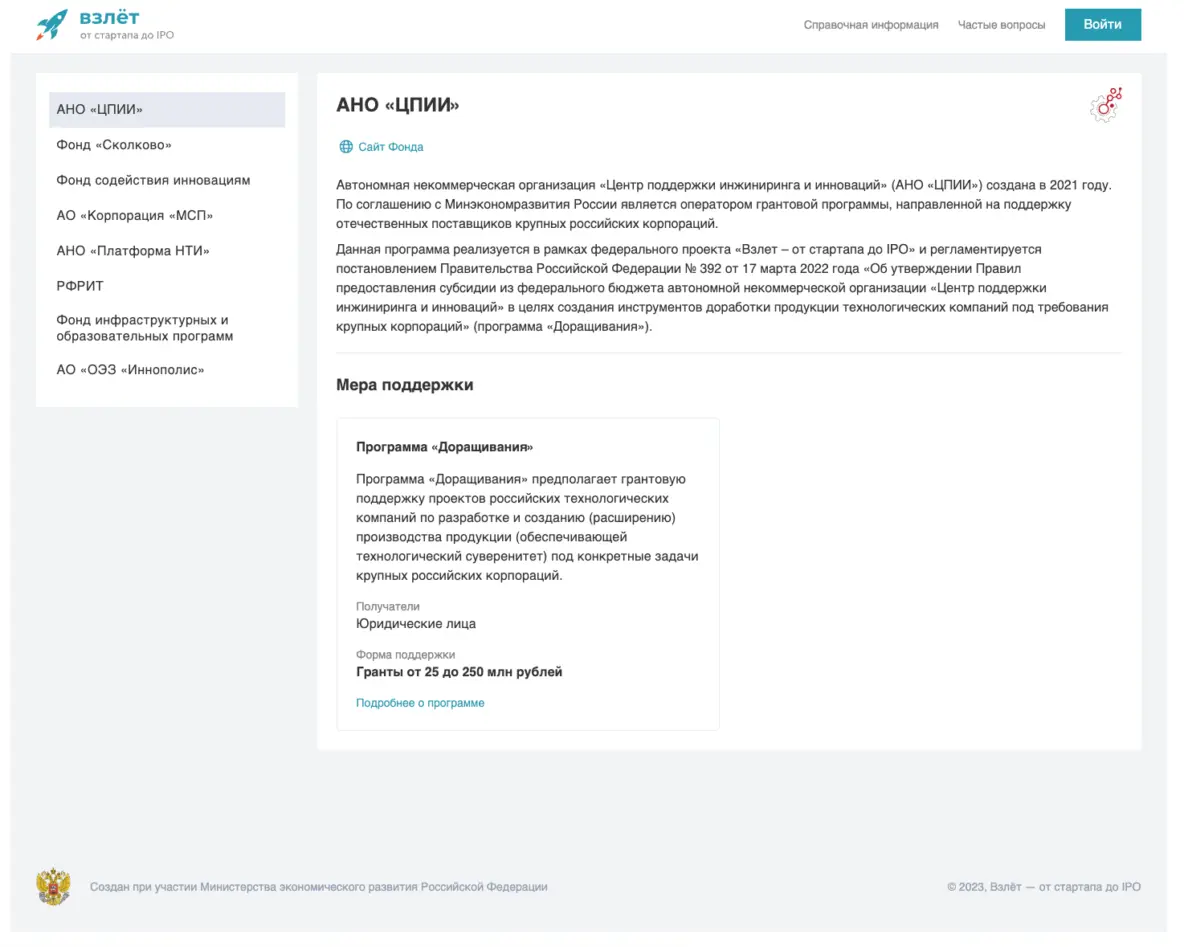Click the Russian coat of arms emblem
This screenshot has height=947, width=1184.
(53, 887)
